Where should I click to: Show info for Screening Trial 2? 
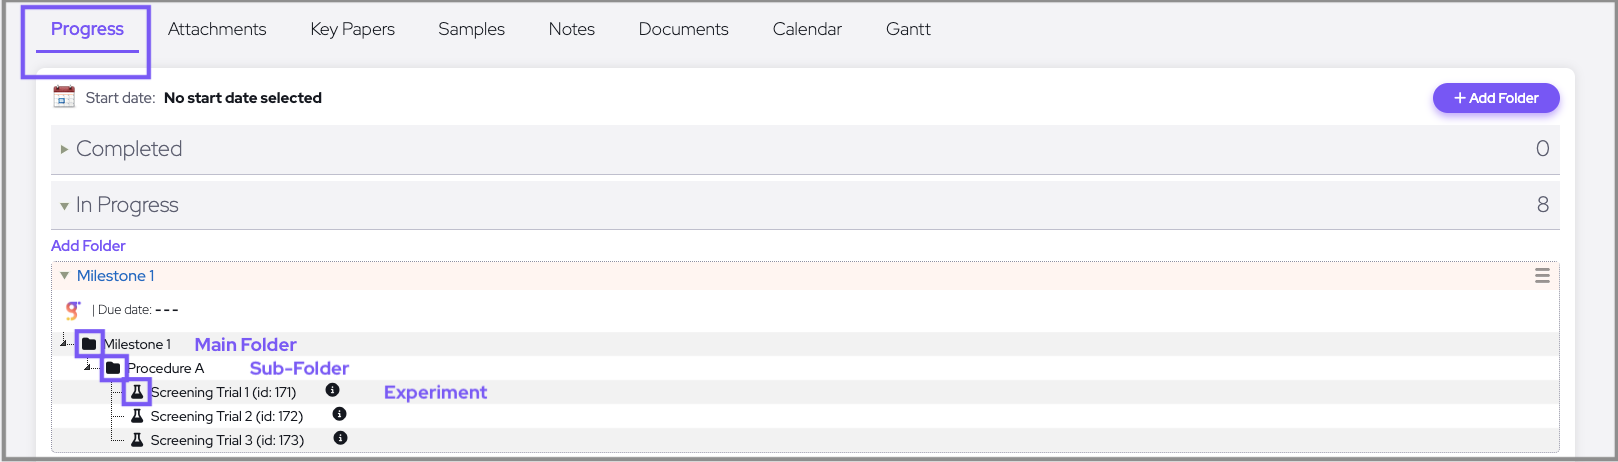(x=340, y=414)
